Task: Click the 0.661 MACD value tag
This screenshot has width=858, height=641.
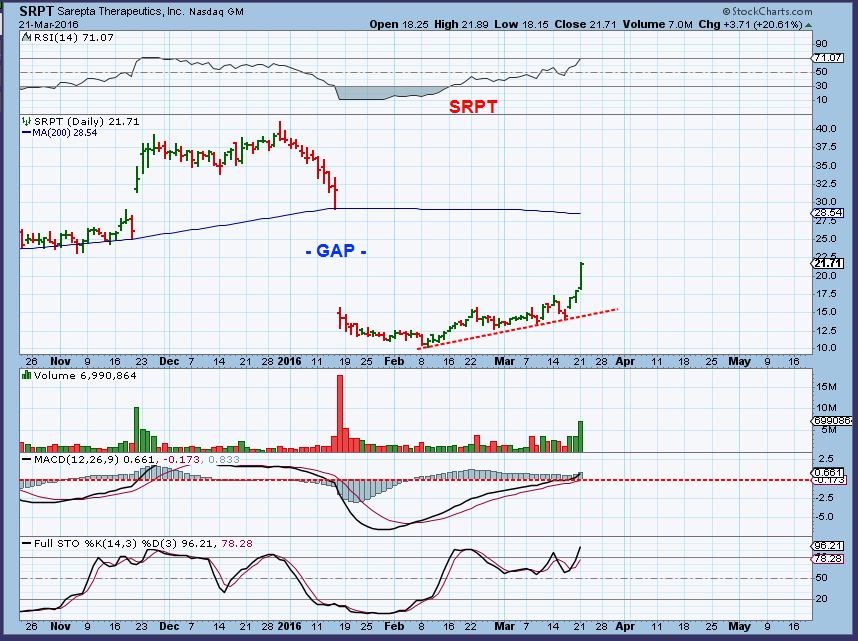Action: point(827,472)
